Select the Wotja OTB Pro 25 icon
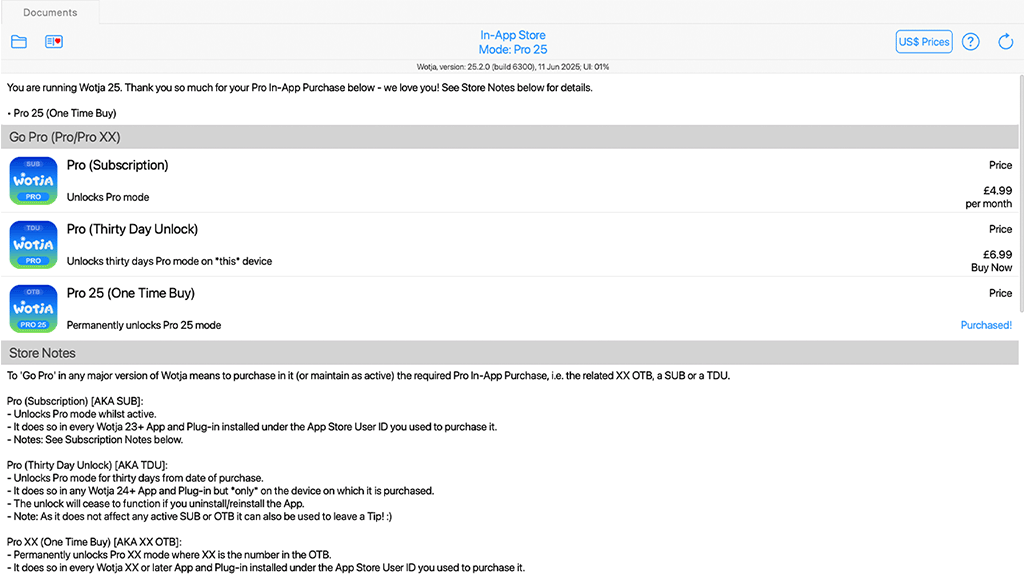This screenshot has height=576, width=1024. [x=33, y=309]
